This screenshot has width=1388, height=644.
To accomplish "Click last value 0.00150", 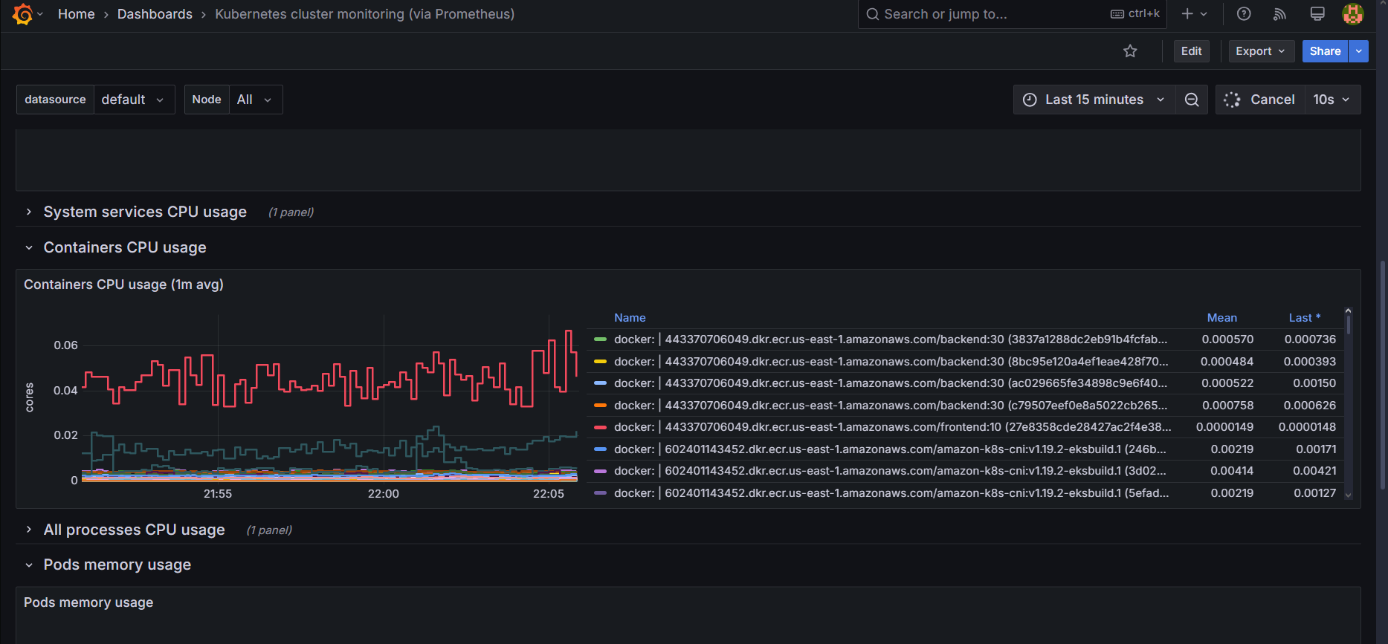I will tap(1316, 383).
